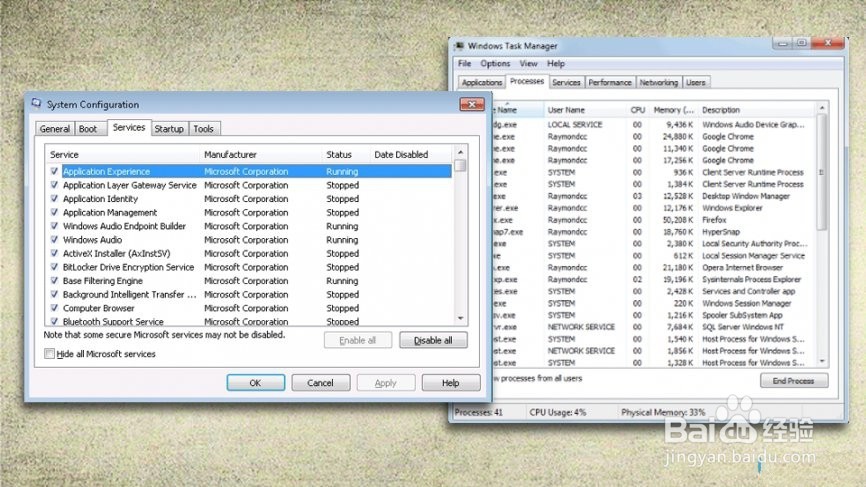Uncheck ActiveX Installer (AxInstSV) checkbox
The image size is (866, 487).
point(54,253)
